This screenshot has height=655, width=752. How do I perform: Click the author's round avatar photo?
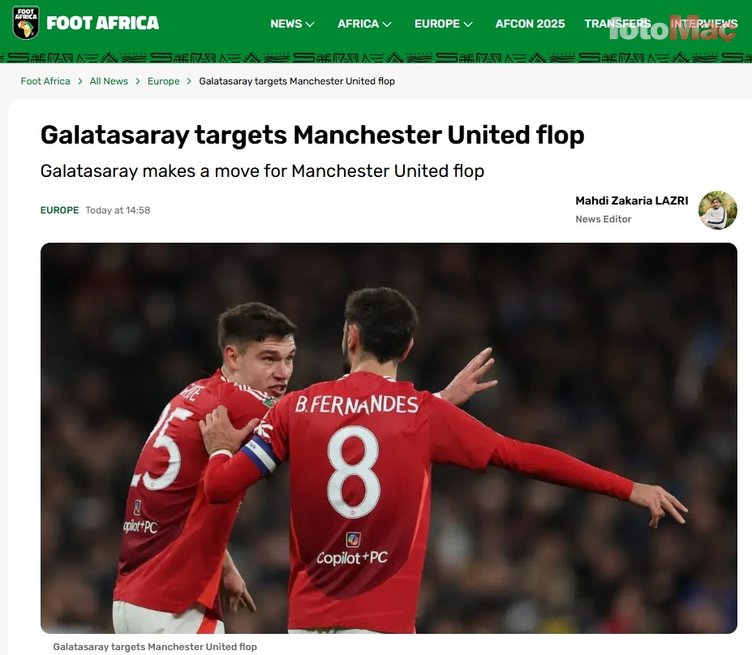point(717,210)
